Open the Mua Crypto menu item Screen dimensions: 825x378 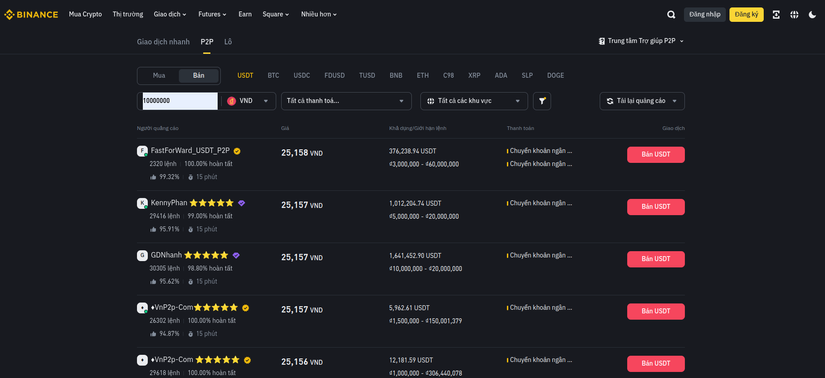tap(85, 14)
